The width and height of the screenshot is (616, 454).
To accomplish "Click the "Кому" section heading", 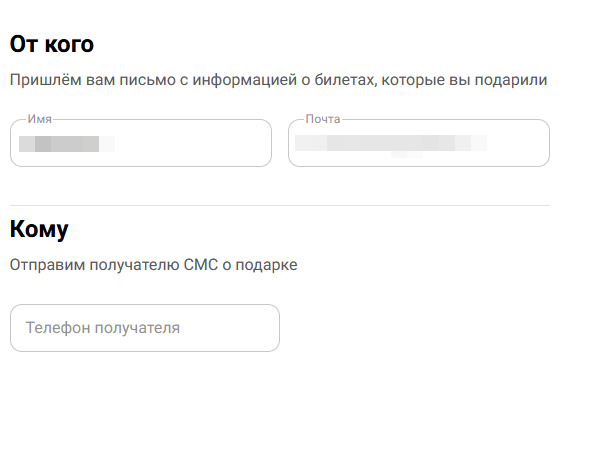I will 39,230.
